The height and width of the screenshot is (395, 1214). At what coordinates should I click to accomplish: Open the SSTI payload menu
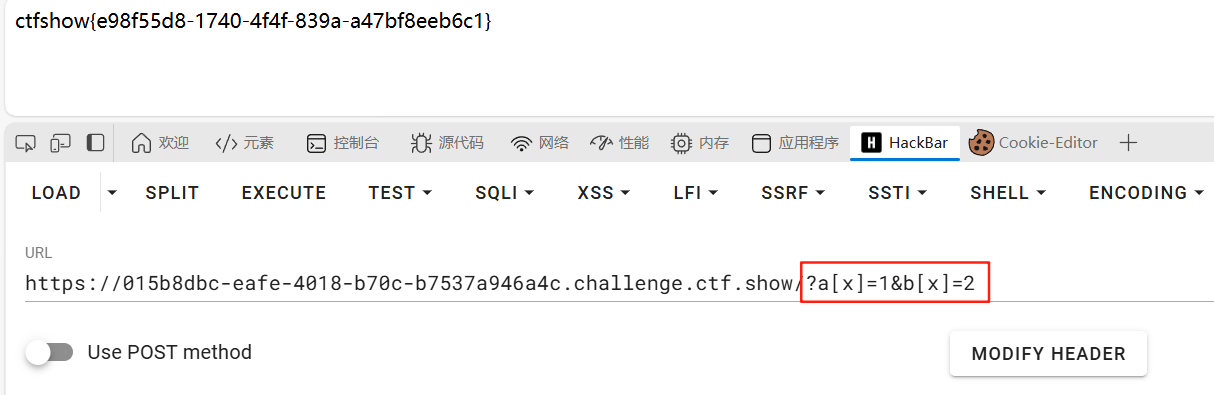pos(898,192)
